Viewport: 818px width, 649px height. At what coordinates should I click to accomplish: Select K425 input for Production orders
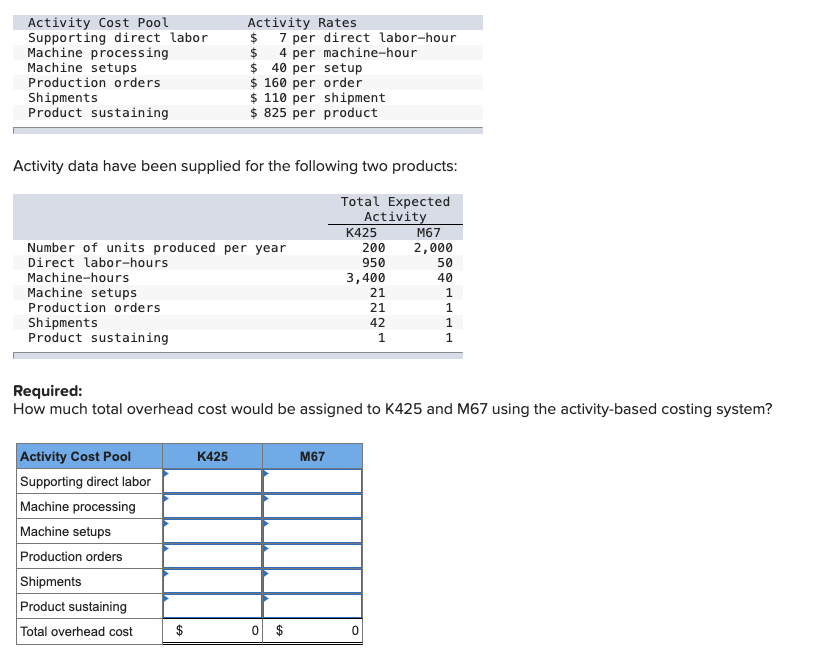(212, 556)
